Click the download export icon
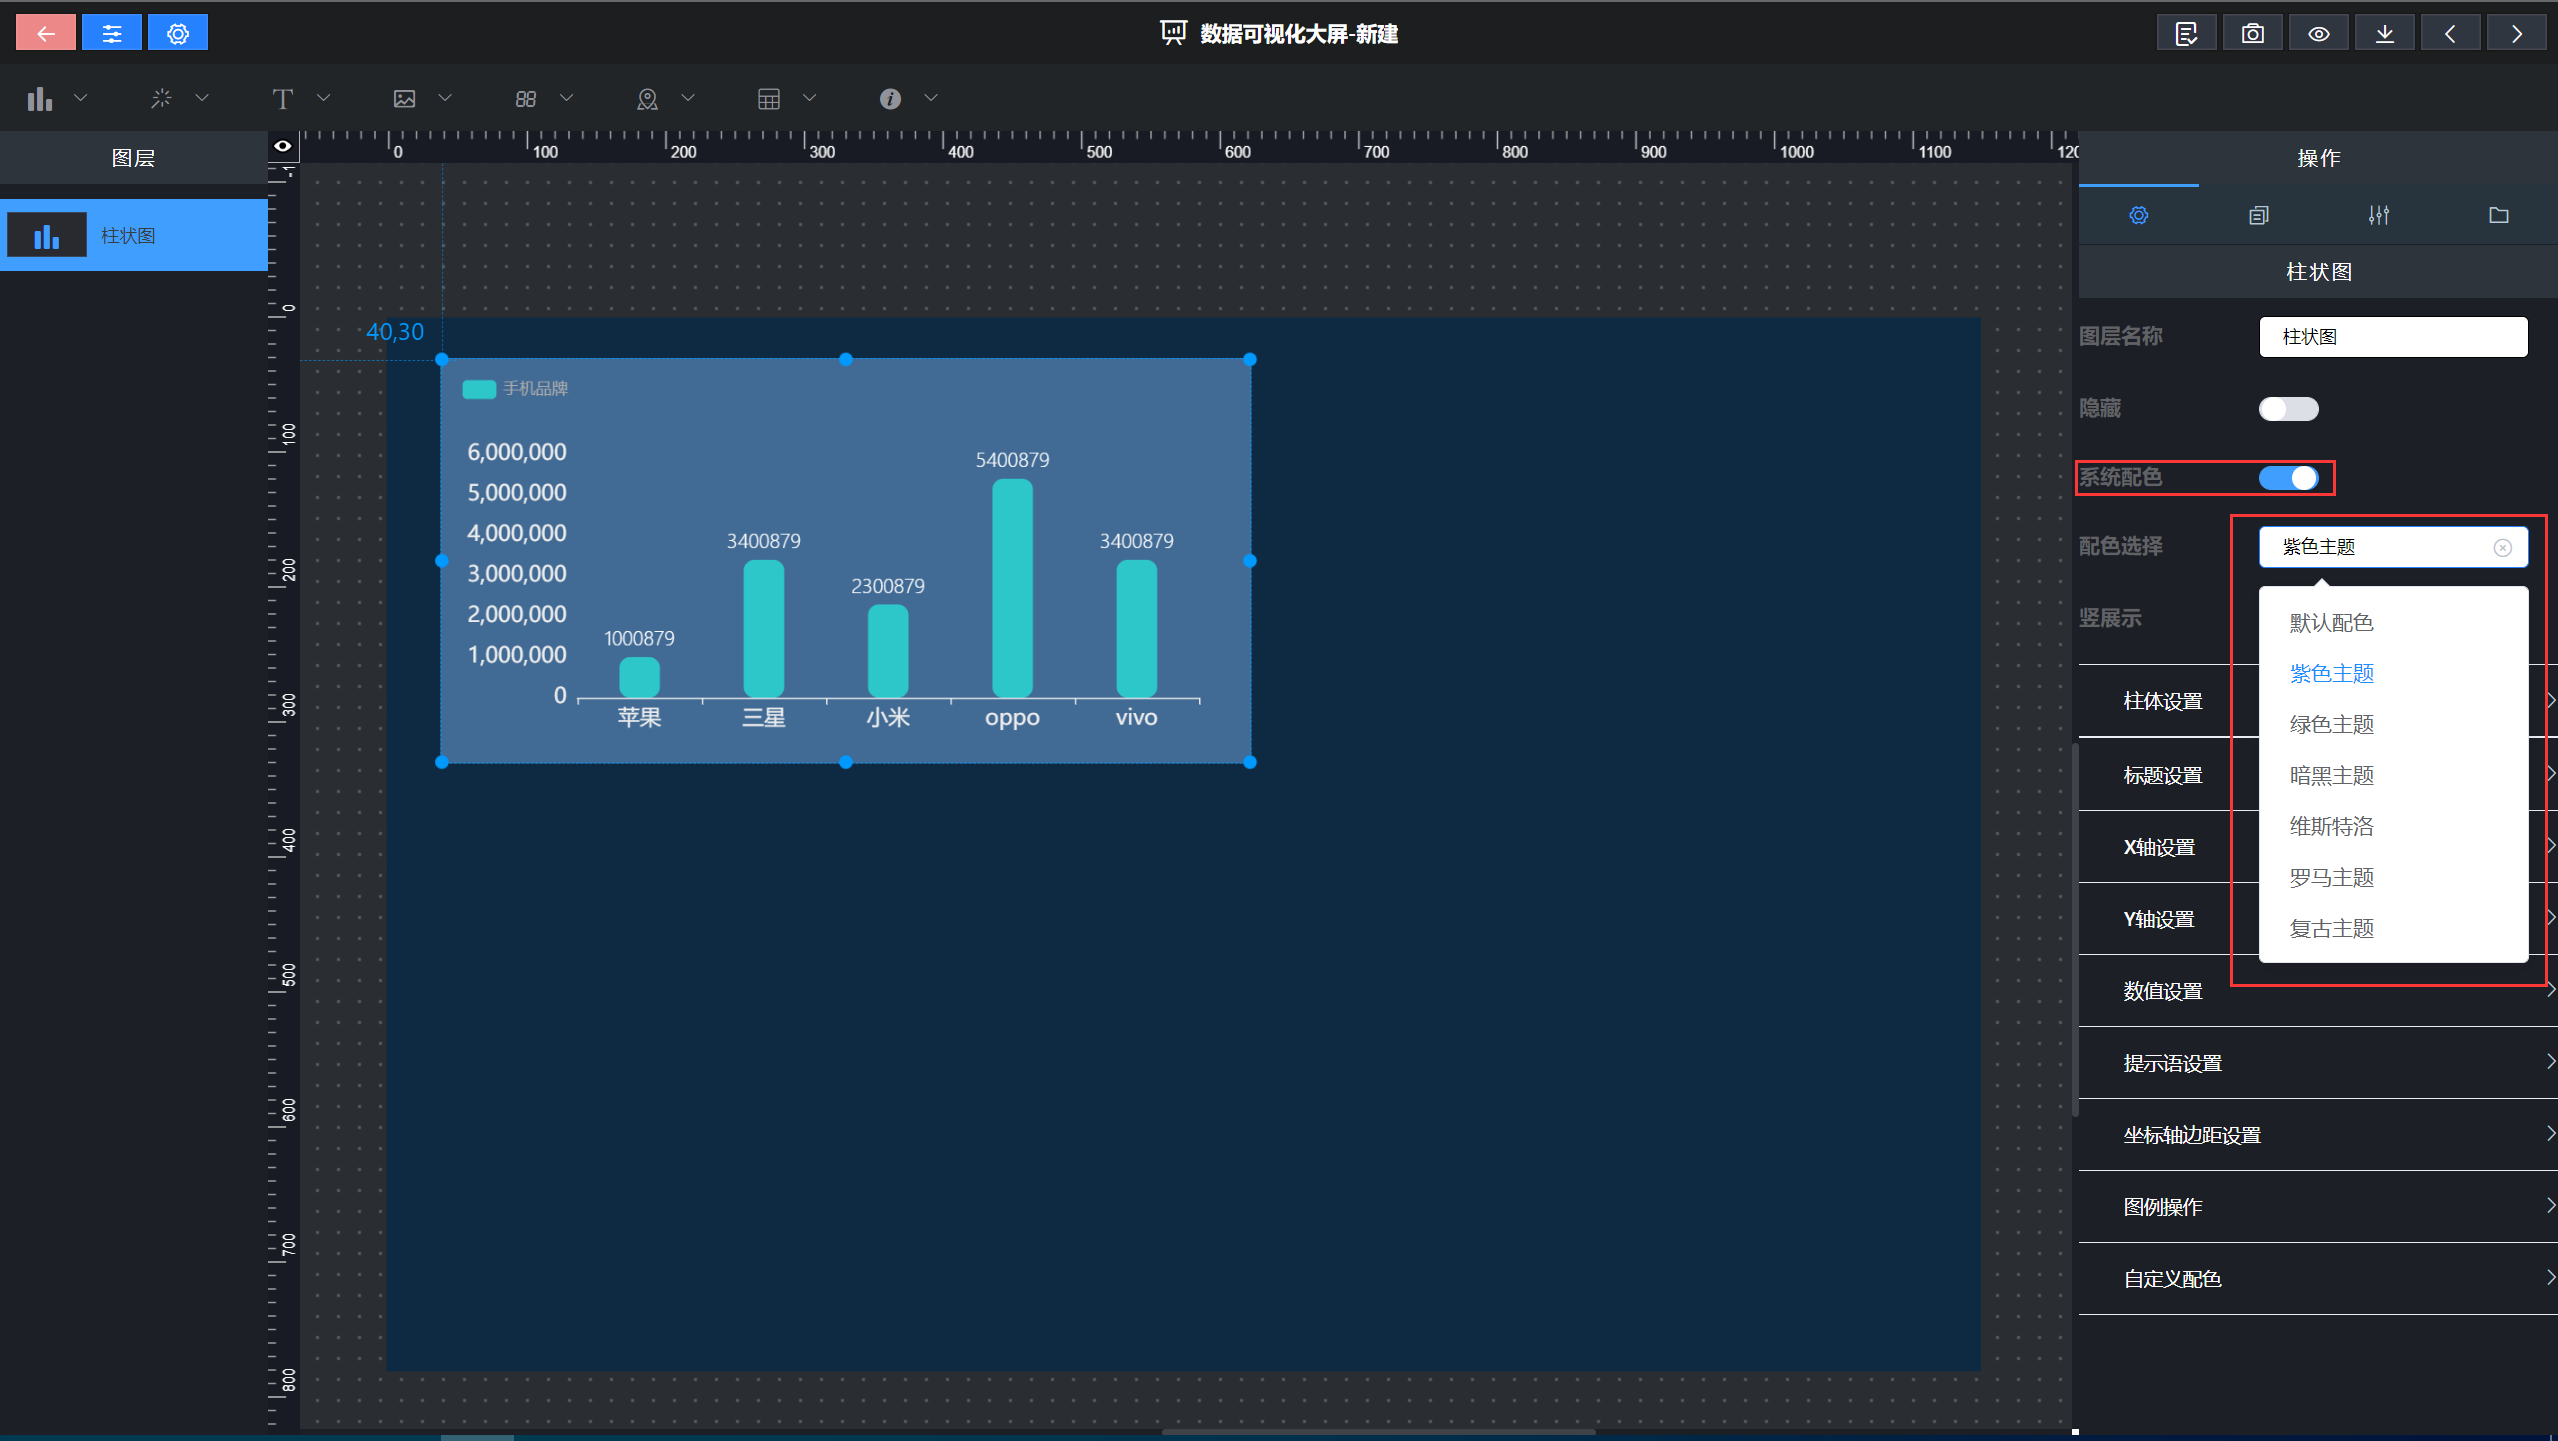The height and width of the screenshot is (1441, 2558). tap(2385, 33)
